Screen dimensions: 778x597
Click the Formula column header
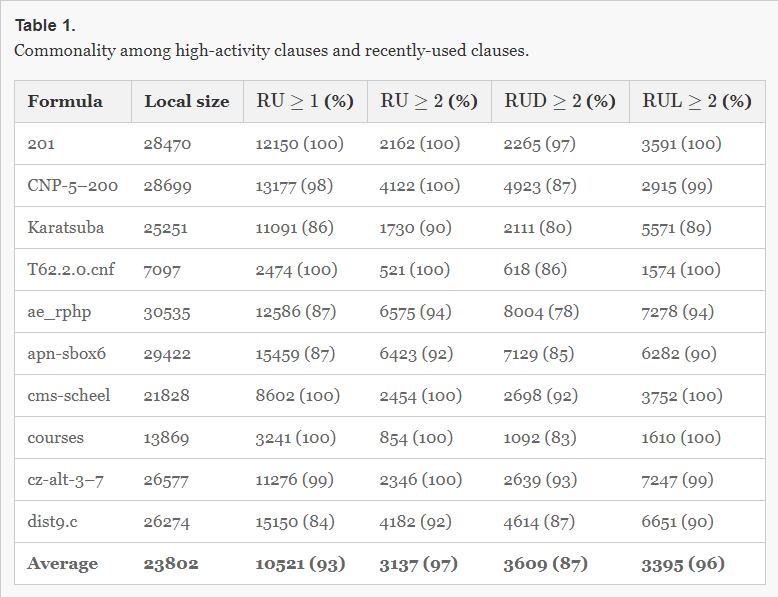tap(65, 101)
